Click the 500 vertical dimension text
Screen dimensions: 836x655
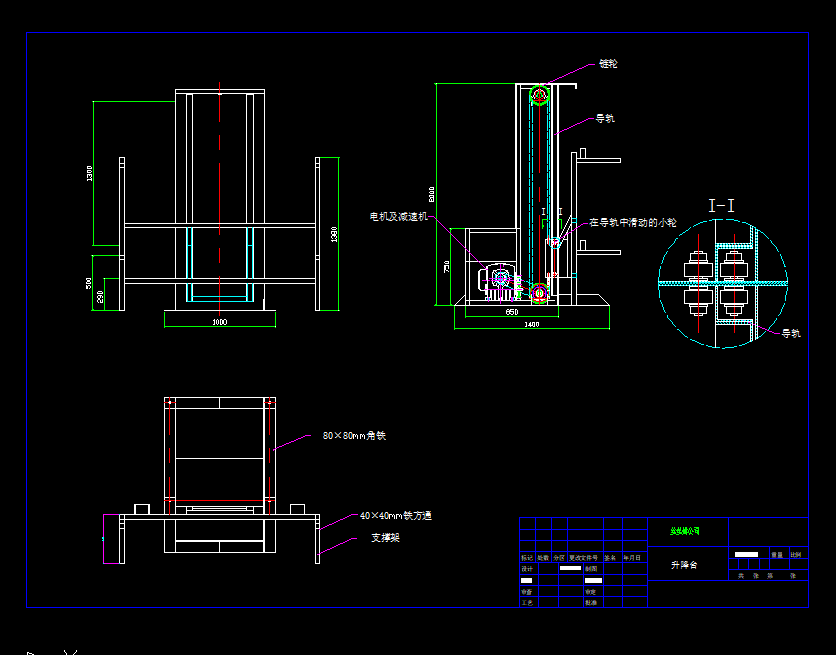pos(89,283)
